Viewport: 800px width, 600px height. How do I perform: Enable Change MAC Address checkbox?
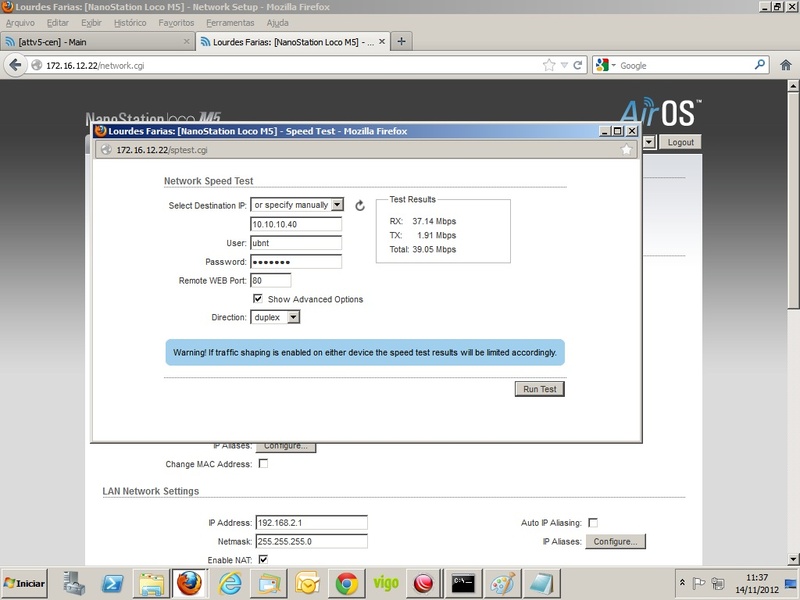point(263,464)
